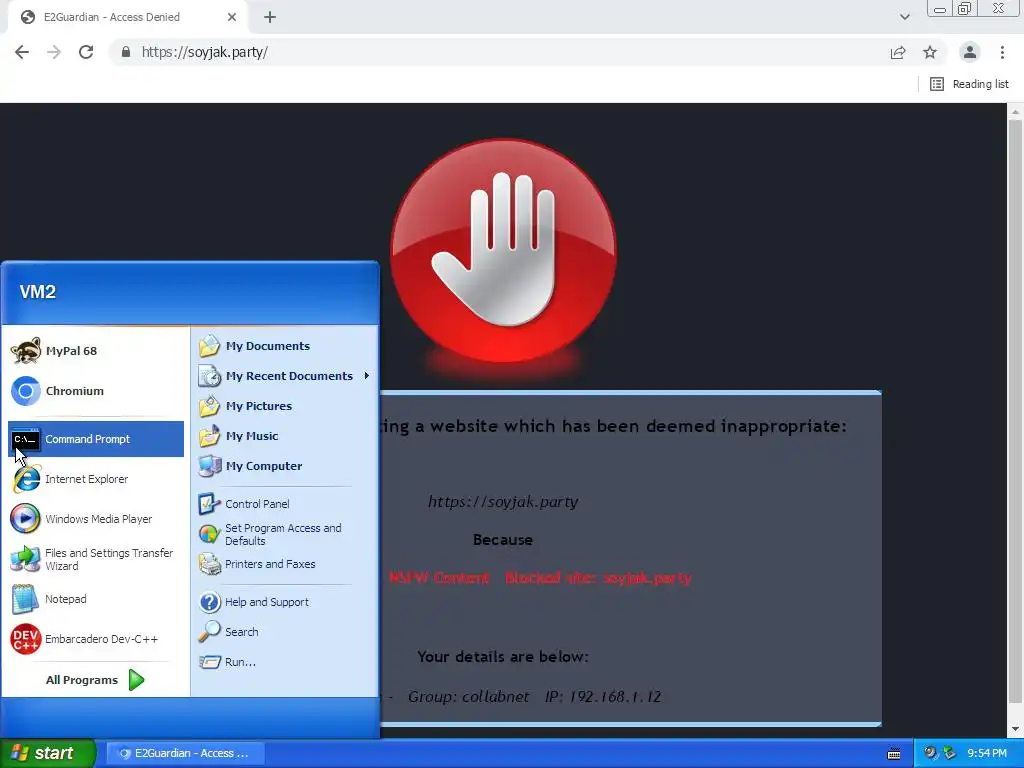Start Files and Settings Transfer Wizard

(95, 559)
